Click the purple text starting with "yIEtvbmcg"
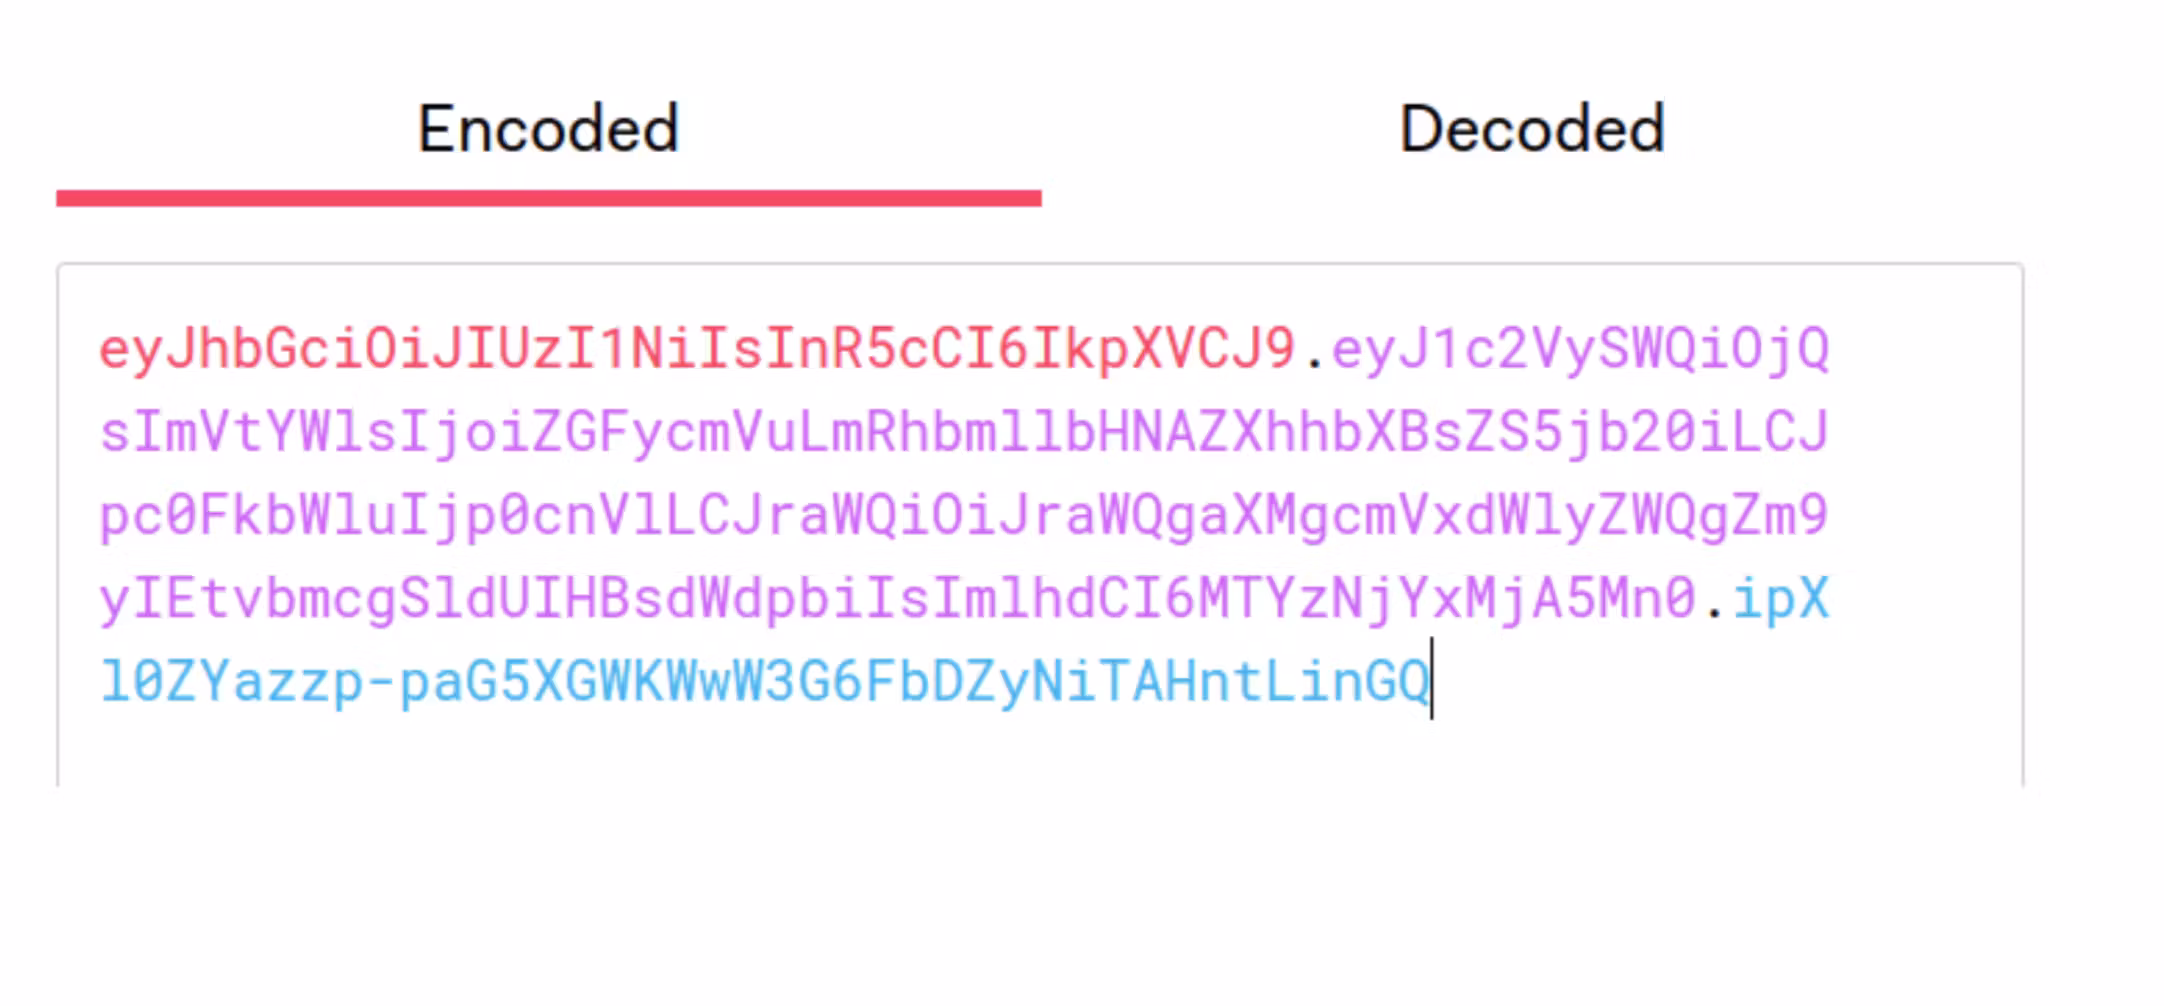Screen dimensions: 2164x1006 click(x=896, y=599)
